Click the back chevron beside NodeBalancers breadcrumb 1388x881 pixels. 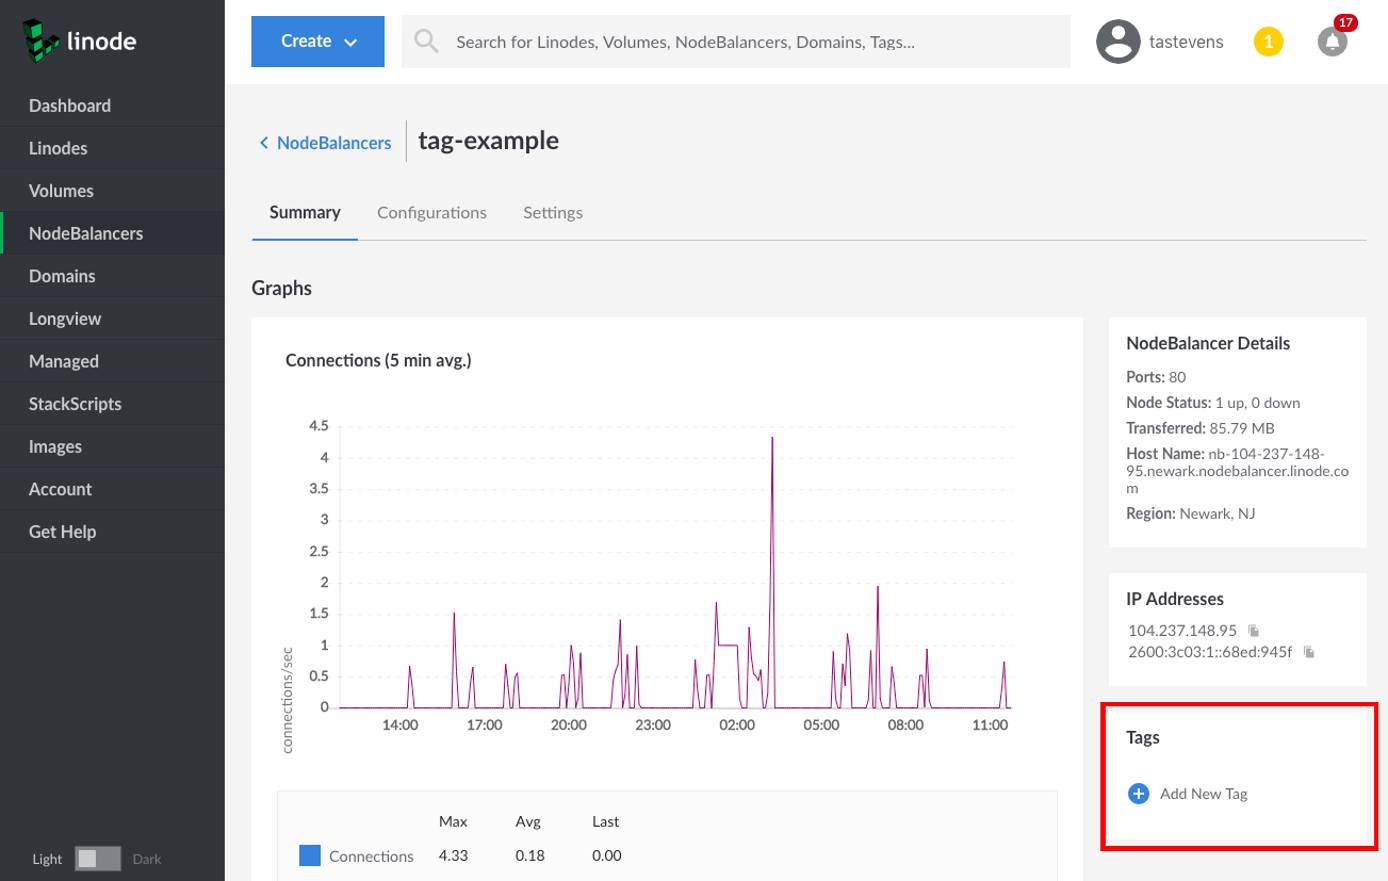(x=263, y=142)
